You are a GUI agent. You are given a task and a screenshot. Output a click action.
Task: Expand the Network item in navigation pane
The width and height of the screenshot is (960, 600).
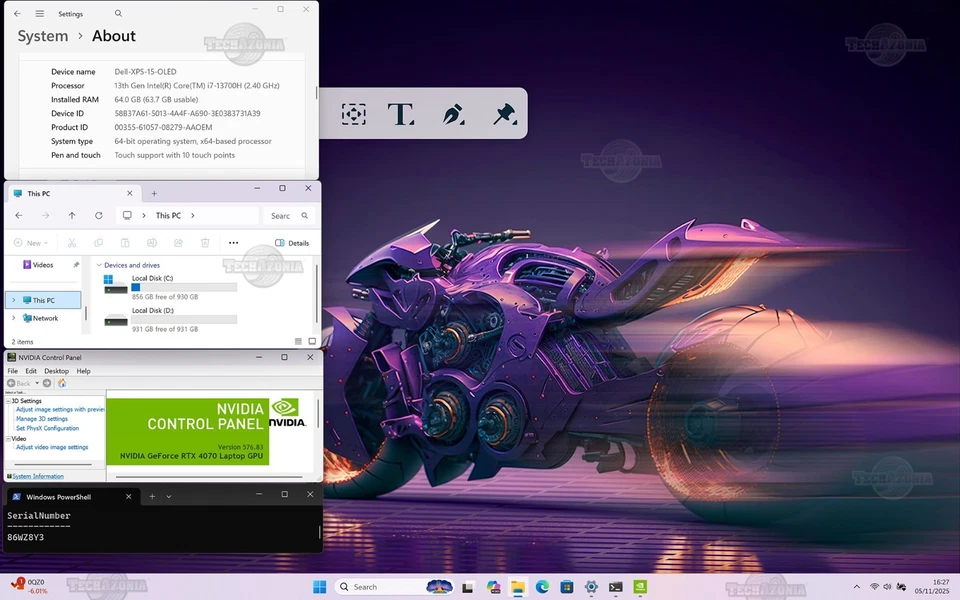14,318
